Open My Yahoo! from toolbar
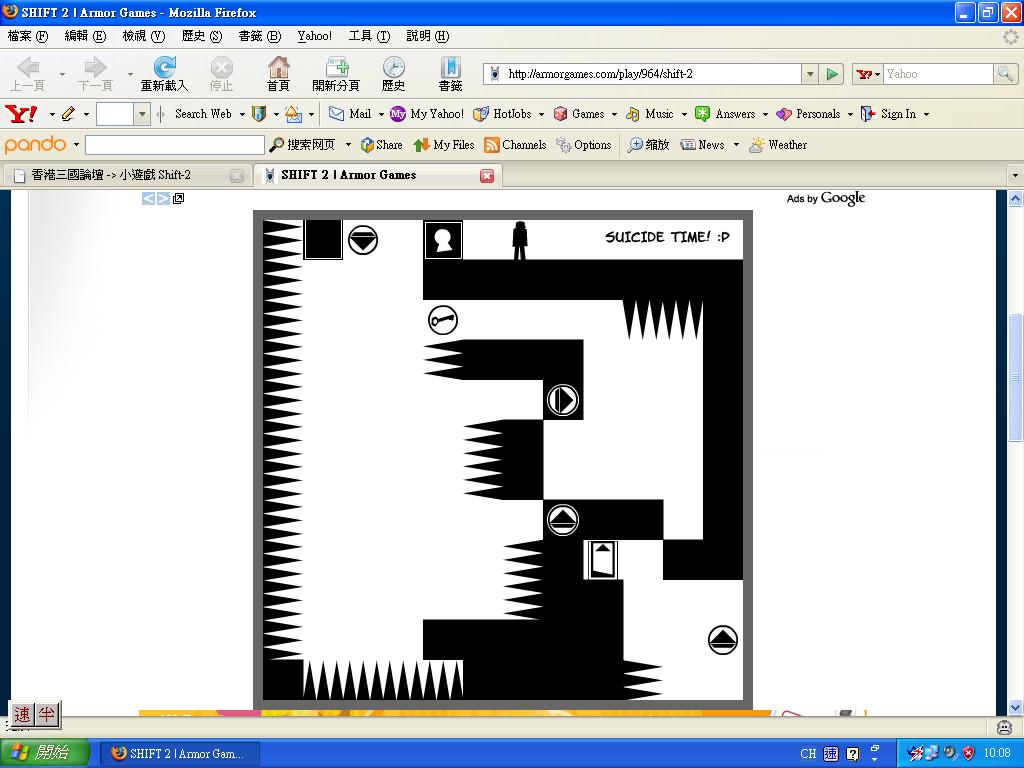 click(x=426, y=114)
